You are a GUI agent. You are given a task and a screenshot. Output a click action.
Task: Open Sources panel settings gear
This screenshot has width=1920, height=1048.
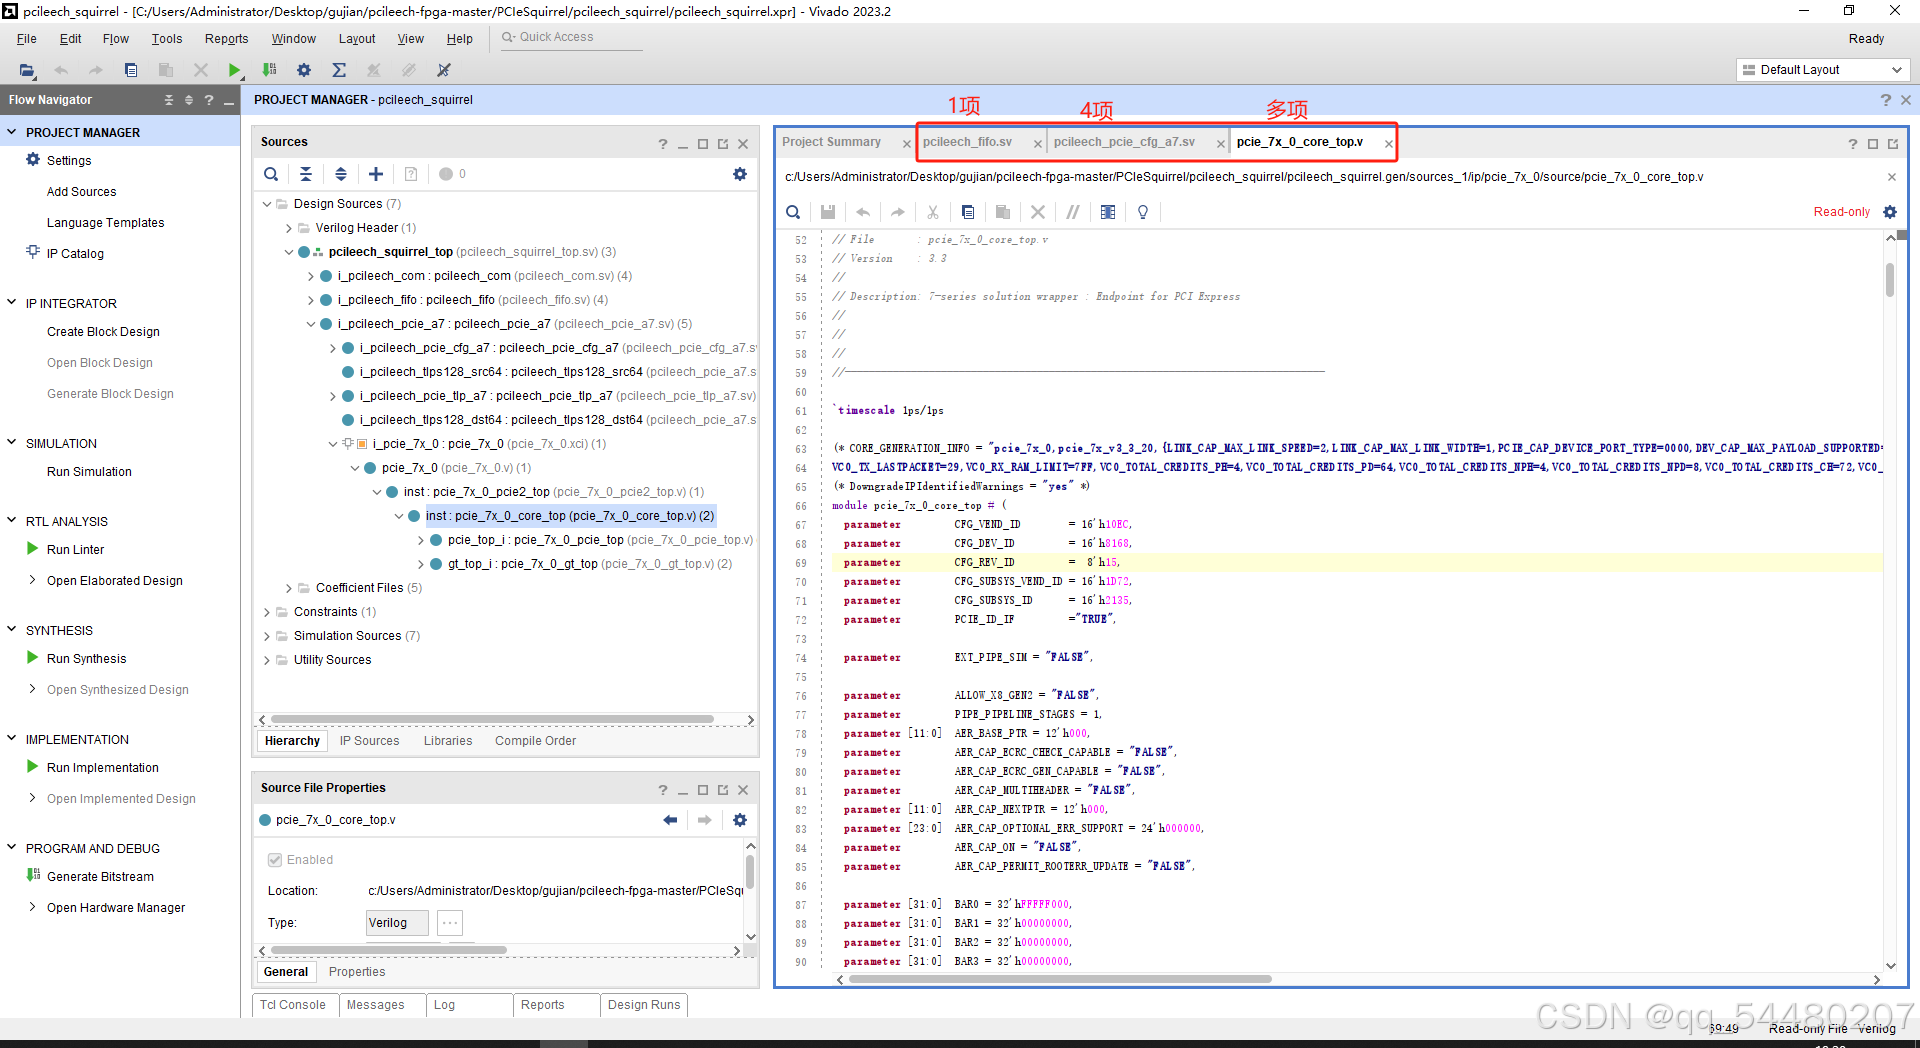pos(740,174)
